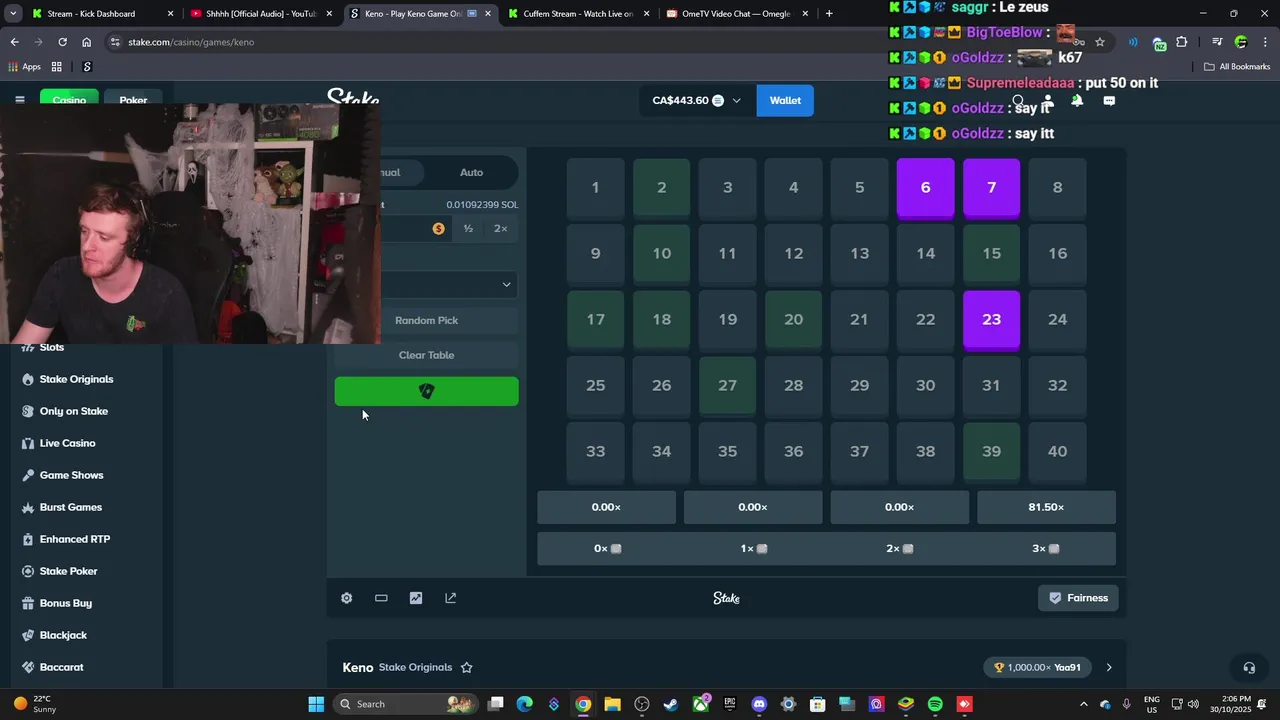
Task: Select Keno tile number 40
Action: point(1058,451)
